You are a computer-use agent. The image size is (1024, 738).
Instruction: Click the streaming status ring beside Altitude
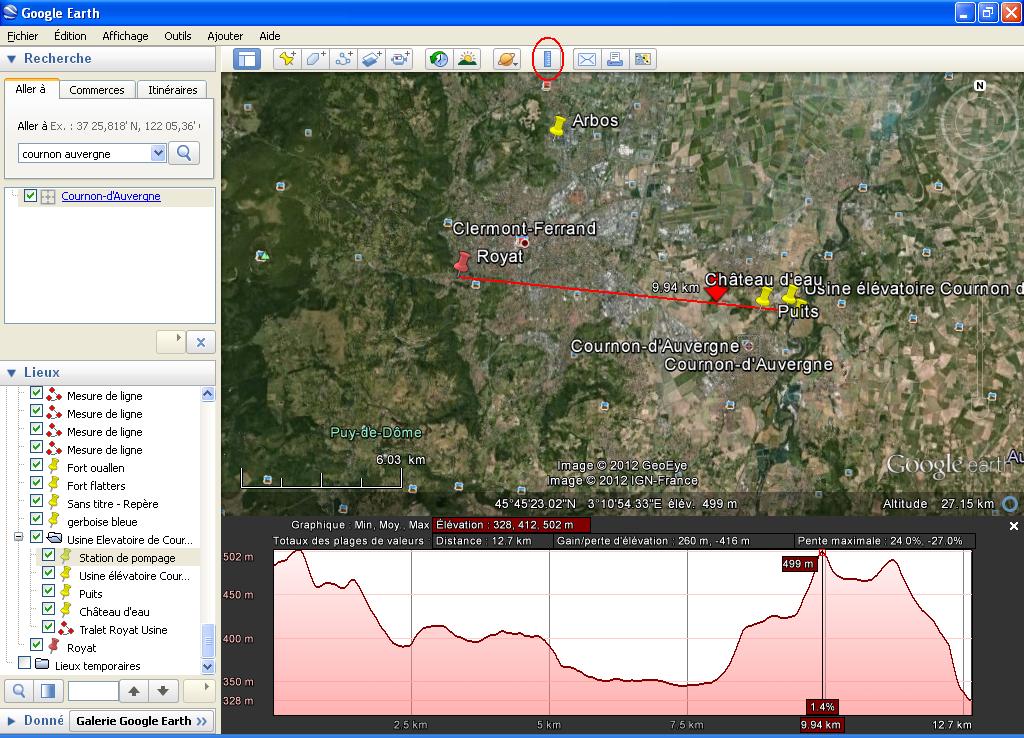pos(1010,504)
